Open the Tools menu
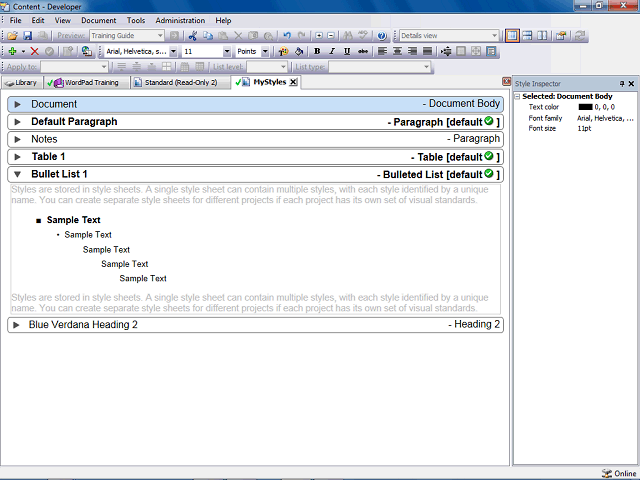This screenshot has height=480, width=640. click(136, 20)
